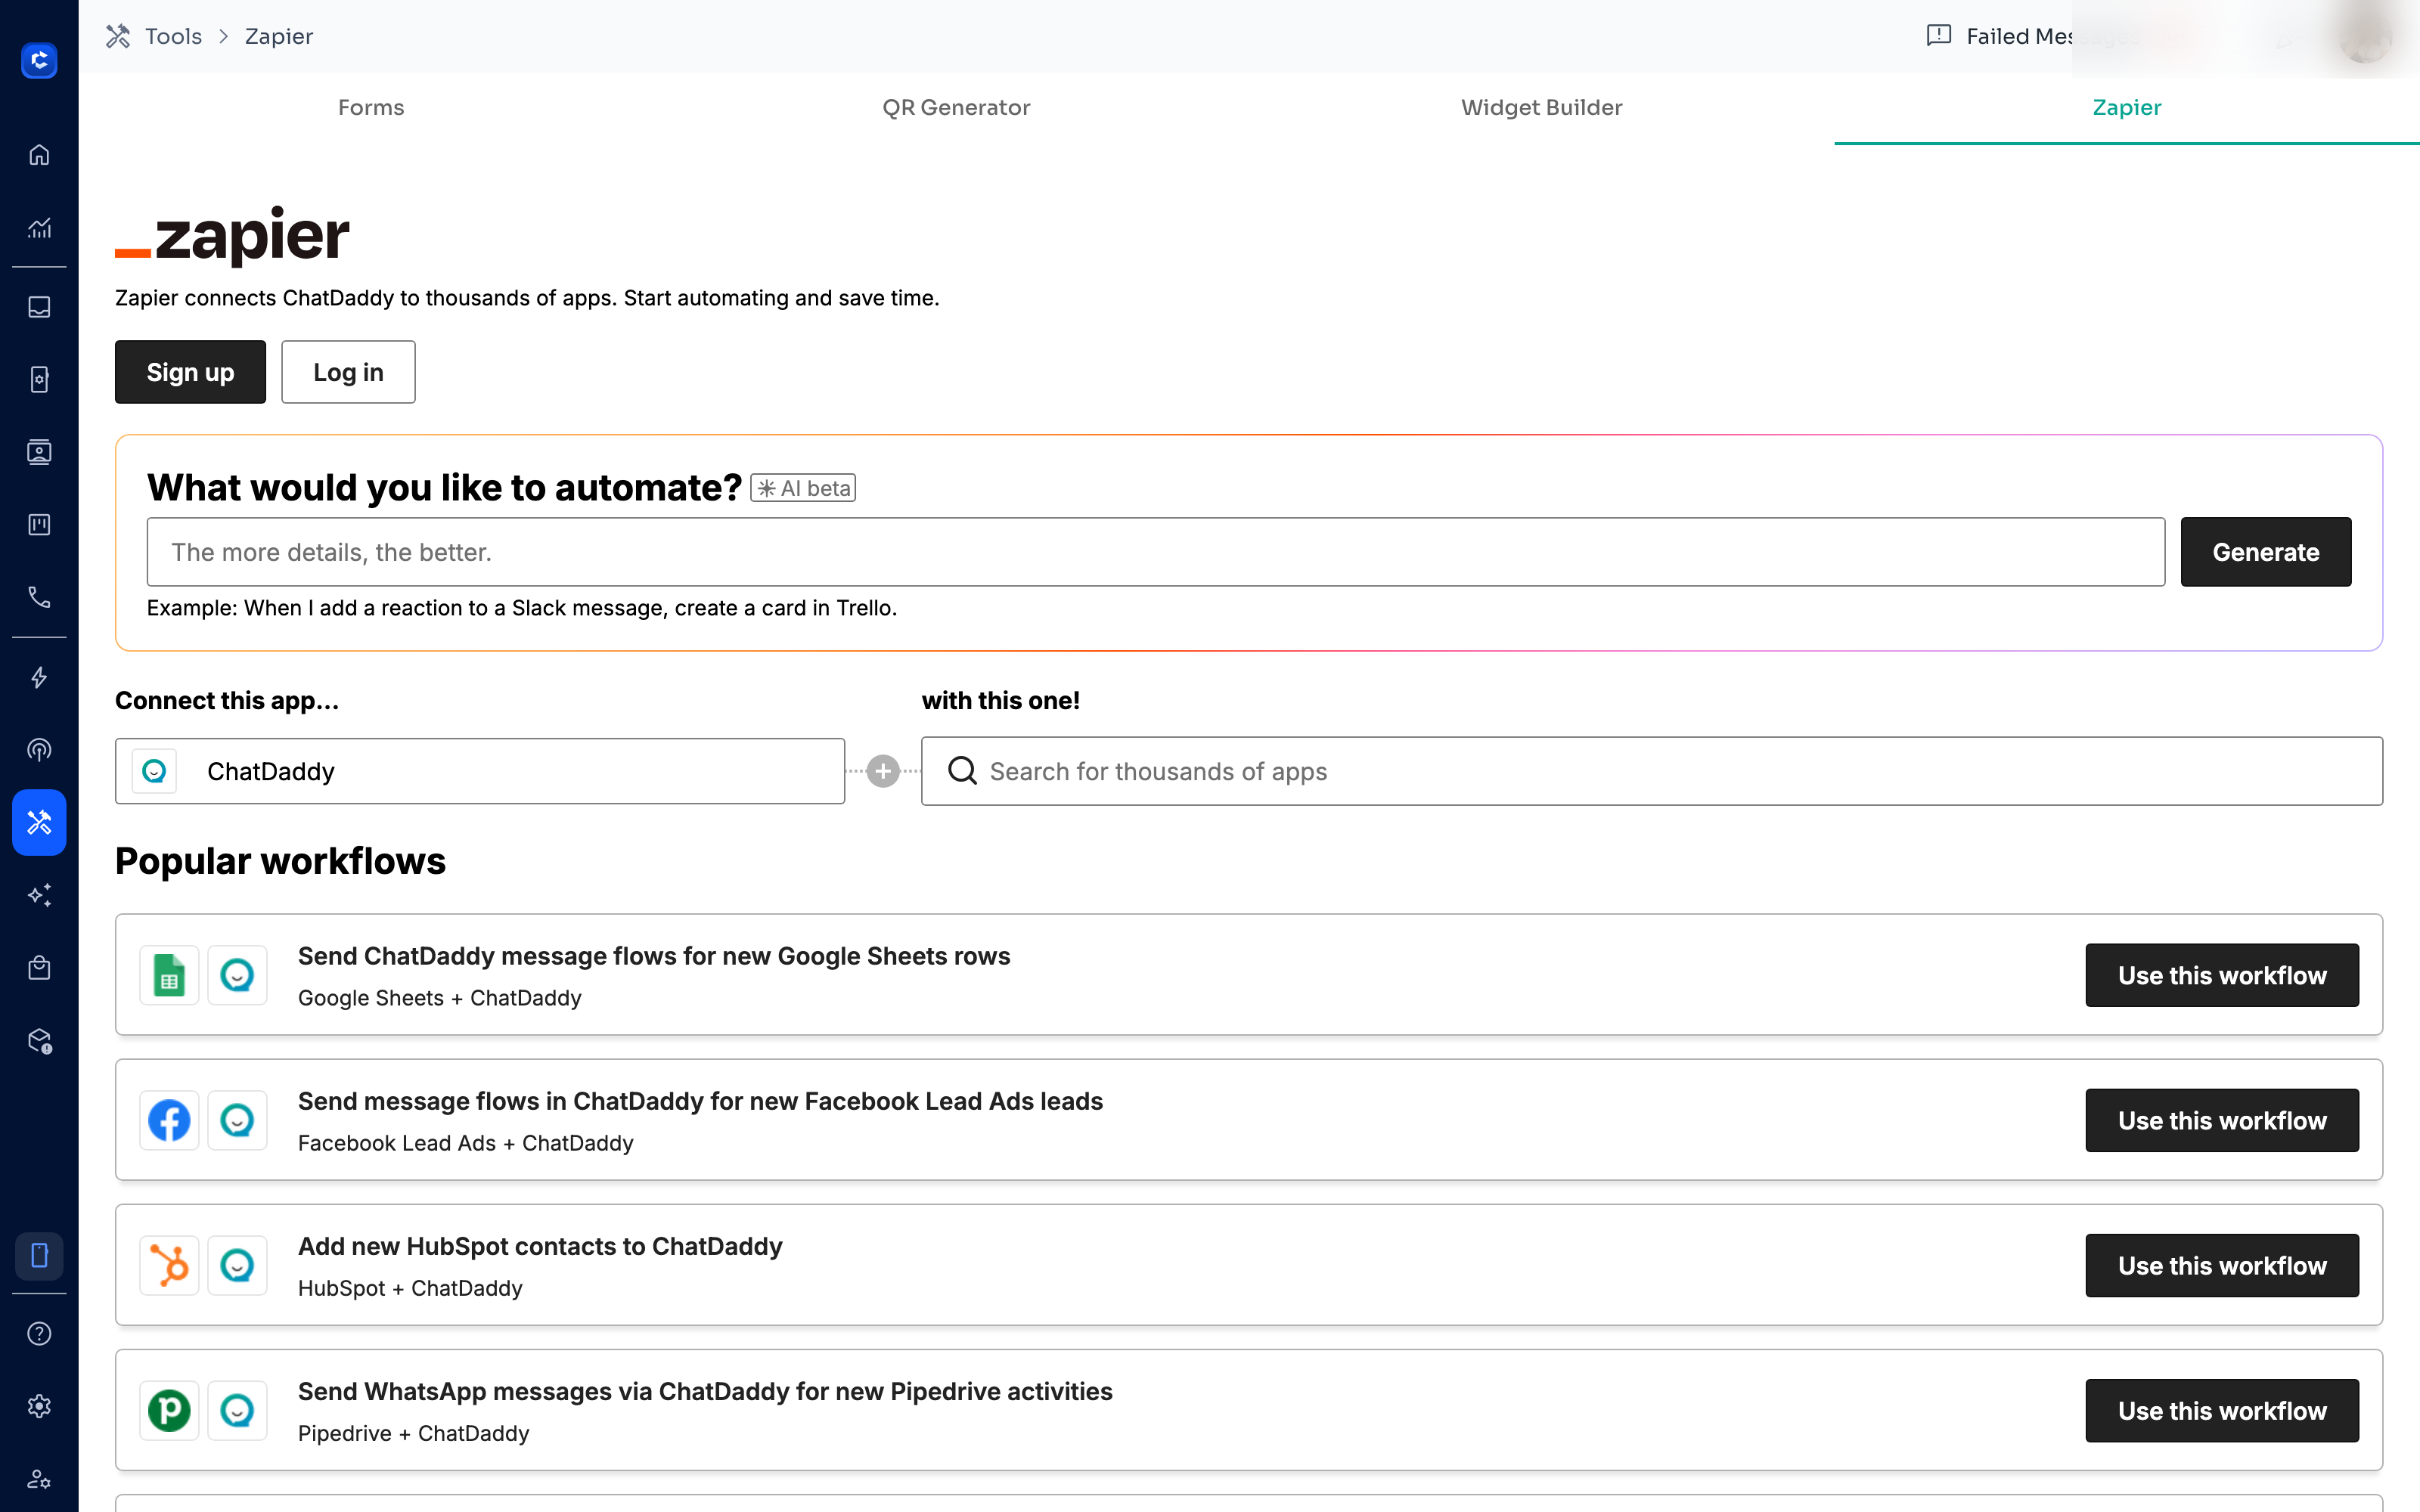Open the AI sparkles sidebar icon
Image resolution: width=2420 pixels, height=1512 pixels.
tap(39, 895)
